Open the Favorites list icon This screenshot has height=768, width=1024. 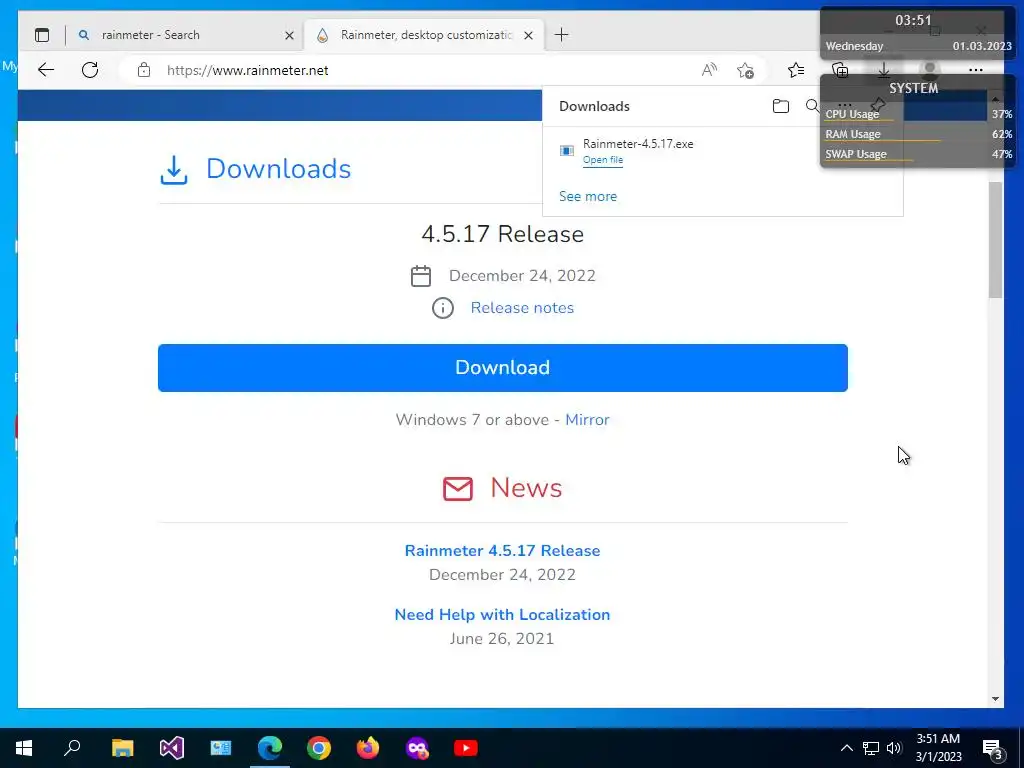pos(795,70)
